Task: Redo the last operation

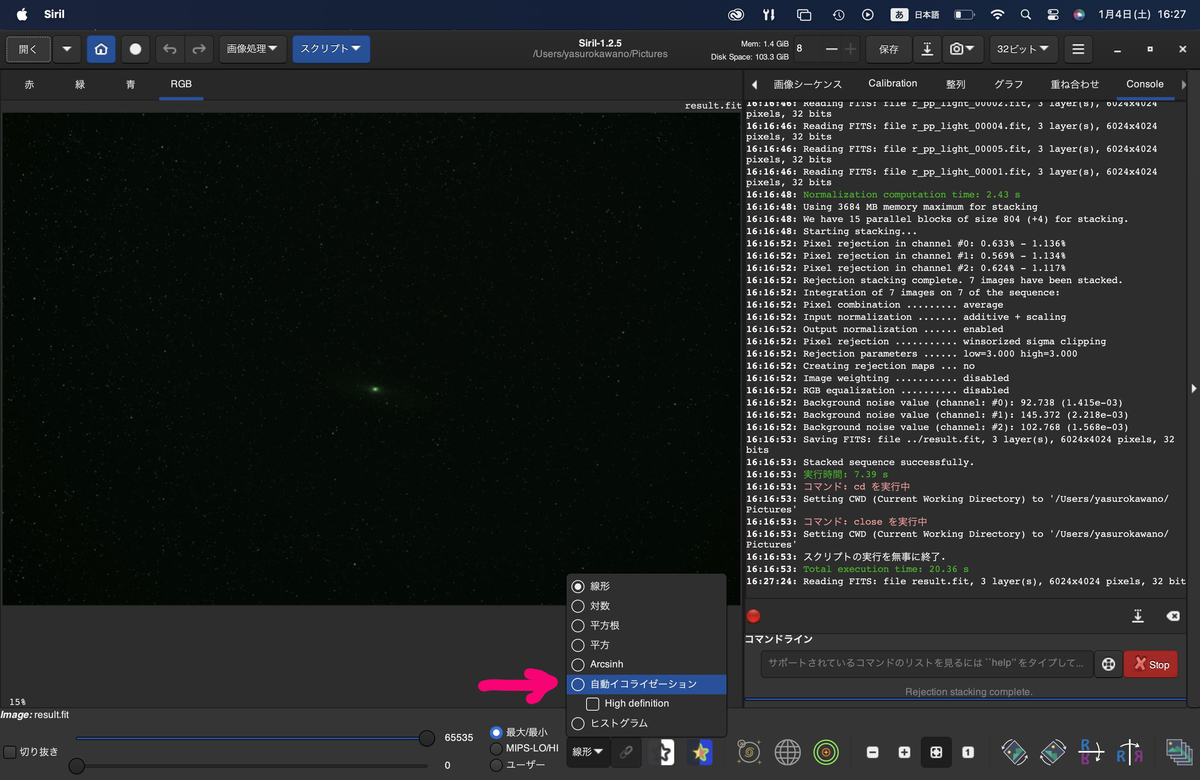Action: coord(199,49)
